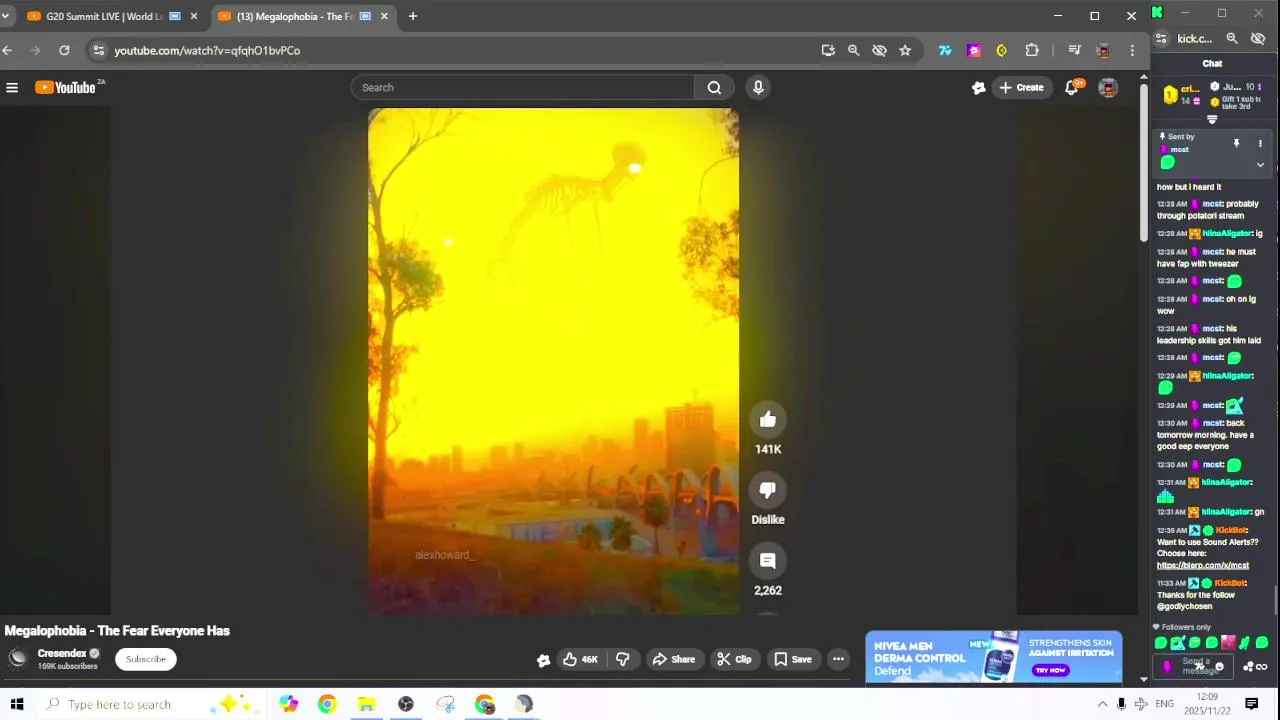Start voice search with the microphone icon
The width and height of the screenshot is (1280, 720).
click(758, 88)
